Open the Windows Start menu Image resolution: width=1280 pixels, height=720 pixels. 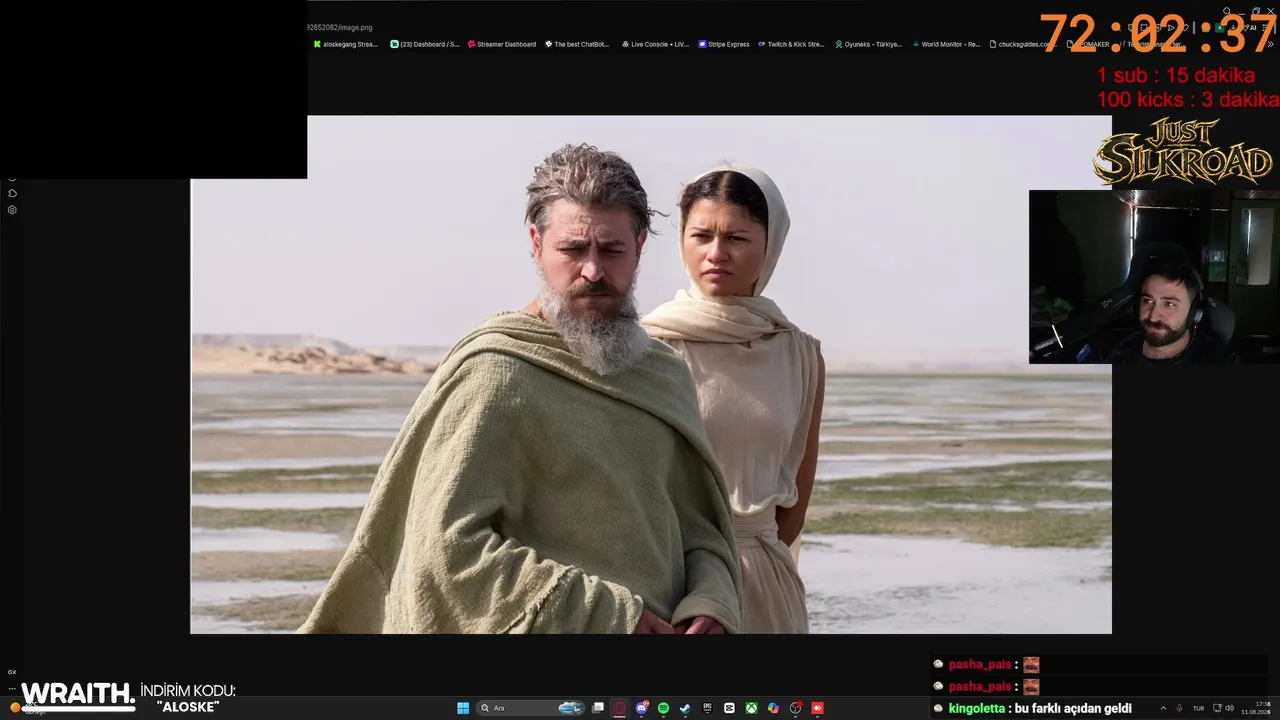(463, 708)
